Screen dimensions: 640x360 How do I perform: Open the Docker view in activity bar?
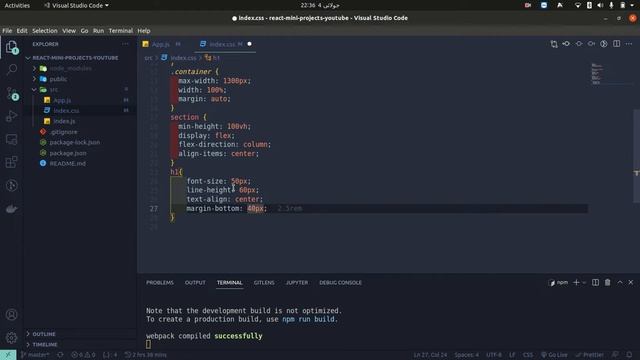pyautogui.click(x=11, y=209)
